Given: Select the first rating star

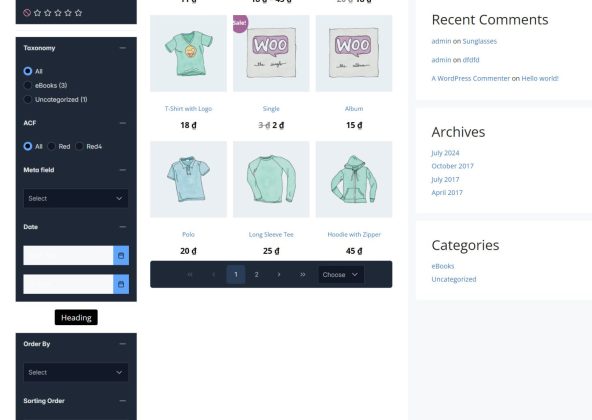Looking at the screenshot, I should [x=37, y=13].
